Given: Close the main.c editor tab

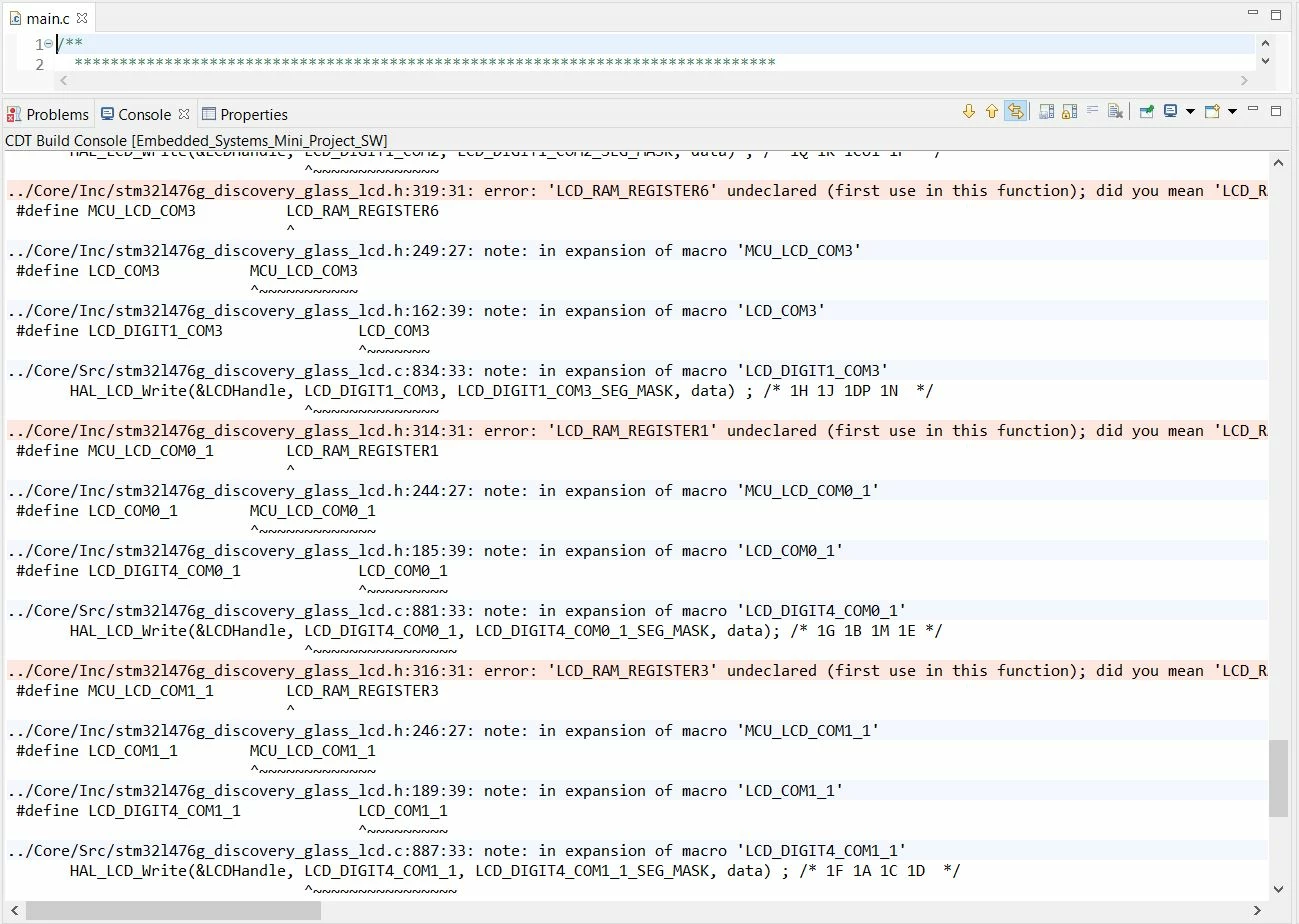Looking at the screenshot, I should click(x=82, y=18).
